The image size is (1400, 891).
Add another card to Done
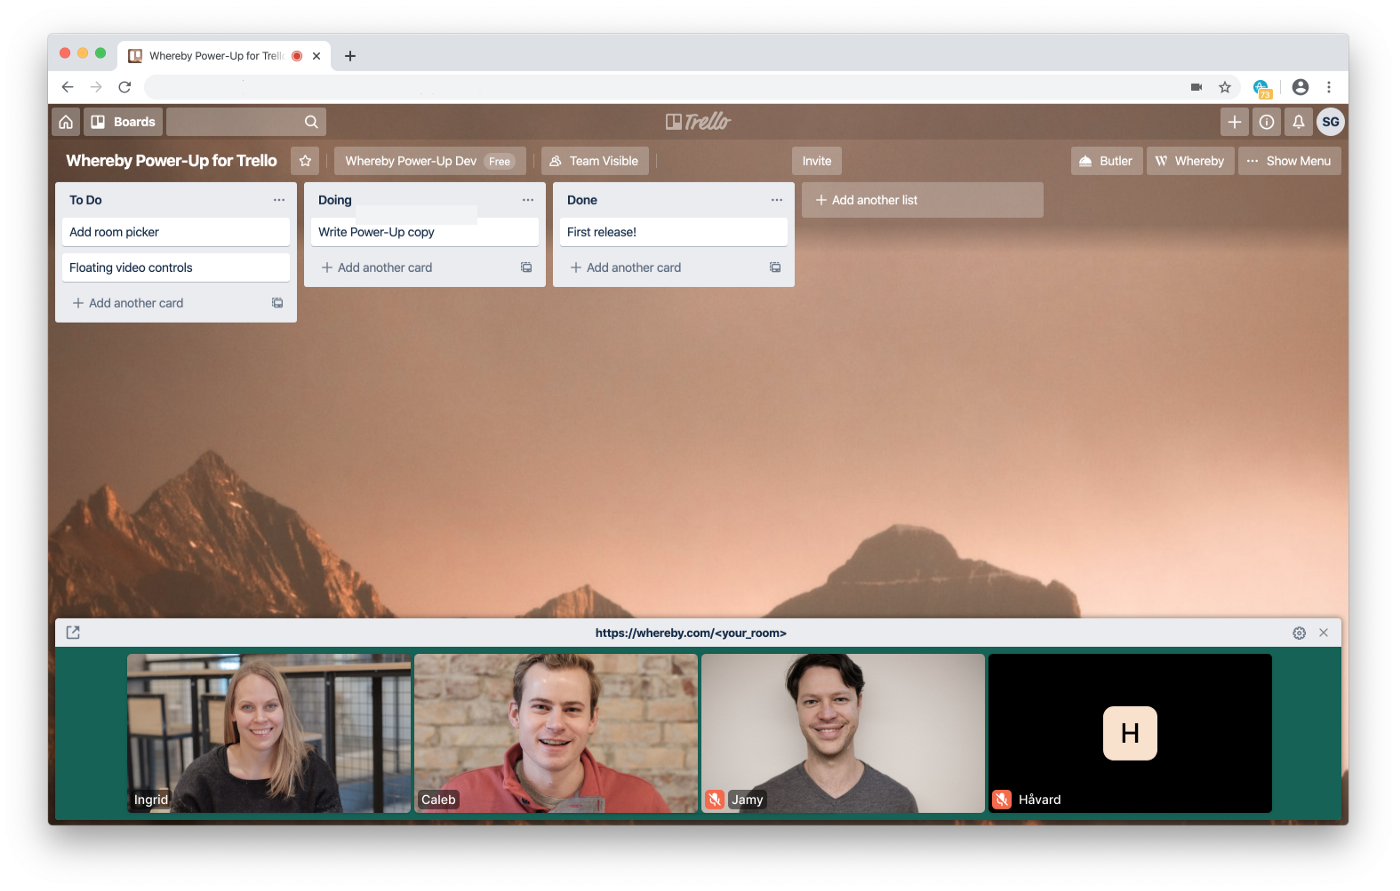point(626,268)
